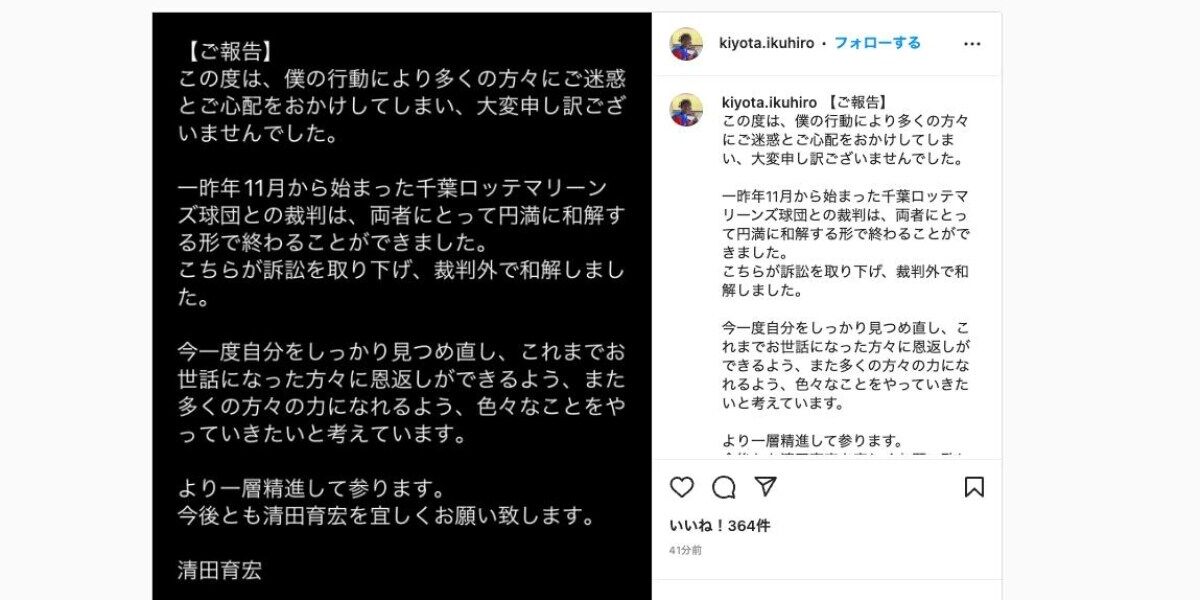The width and height of the screenshot is (1200, 600).
Task: Open the three-dot more options menu
Action: [972, 44]
